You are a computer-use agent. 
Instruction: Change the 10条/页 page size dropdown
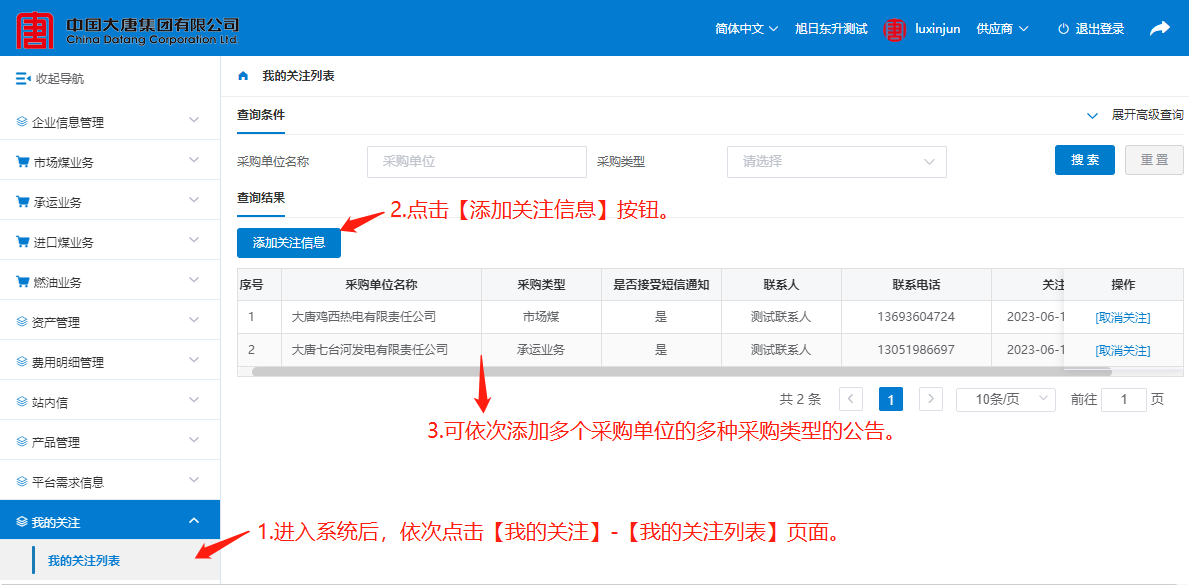(1005, 399)
